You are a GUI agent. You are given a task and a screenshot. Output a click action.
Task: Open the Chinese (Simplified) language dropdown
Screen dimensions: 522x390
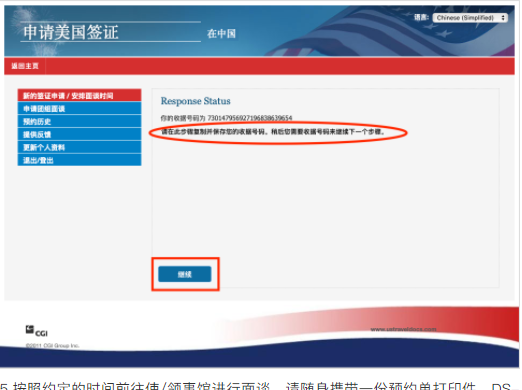point(470,18)
